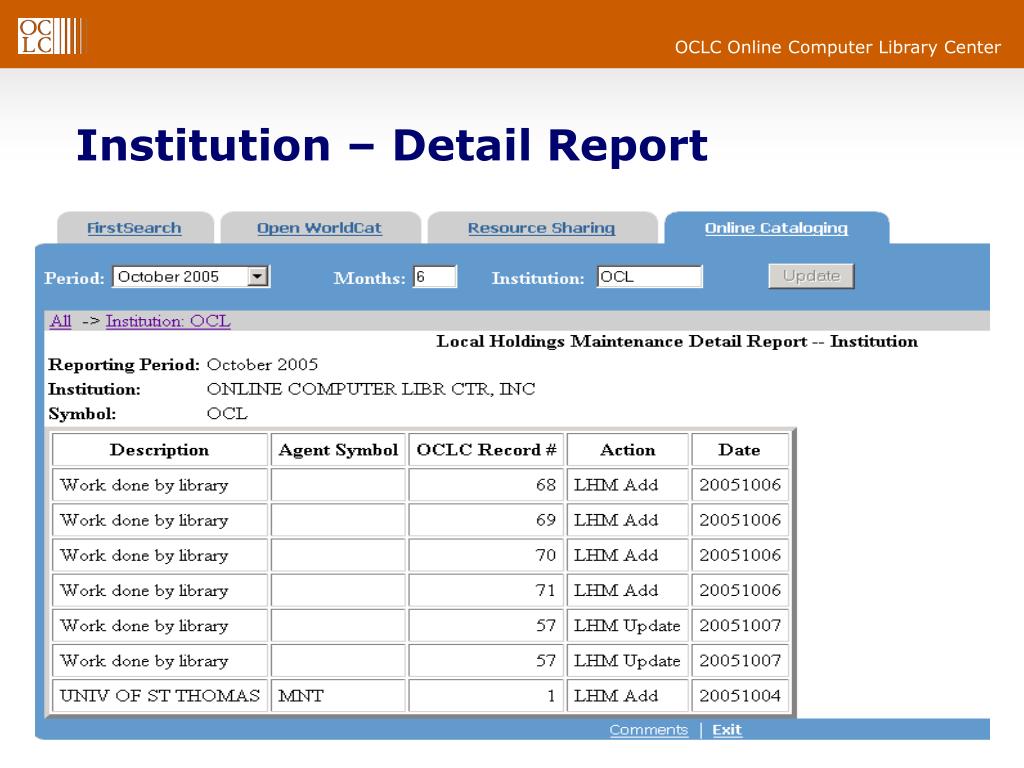Focus the Institution input field
This screenshot has height=768, width=1024.
point(650,277)
